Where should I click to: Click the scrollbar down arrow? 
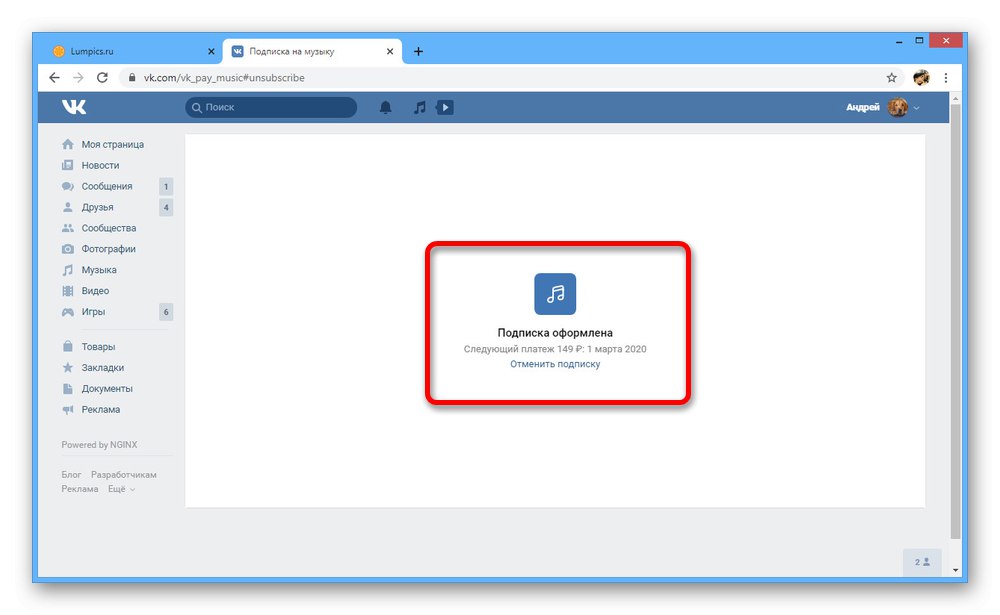pyautogui.click(x=955, y=570)
